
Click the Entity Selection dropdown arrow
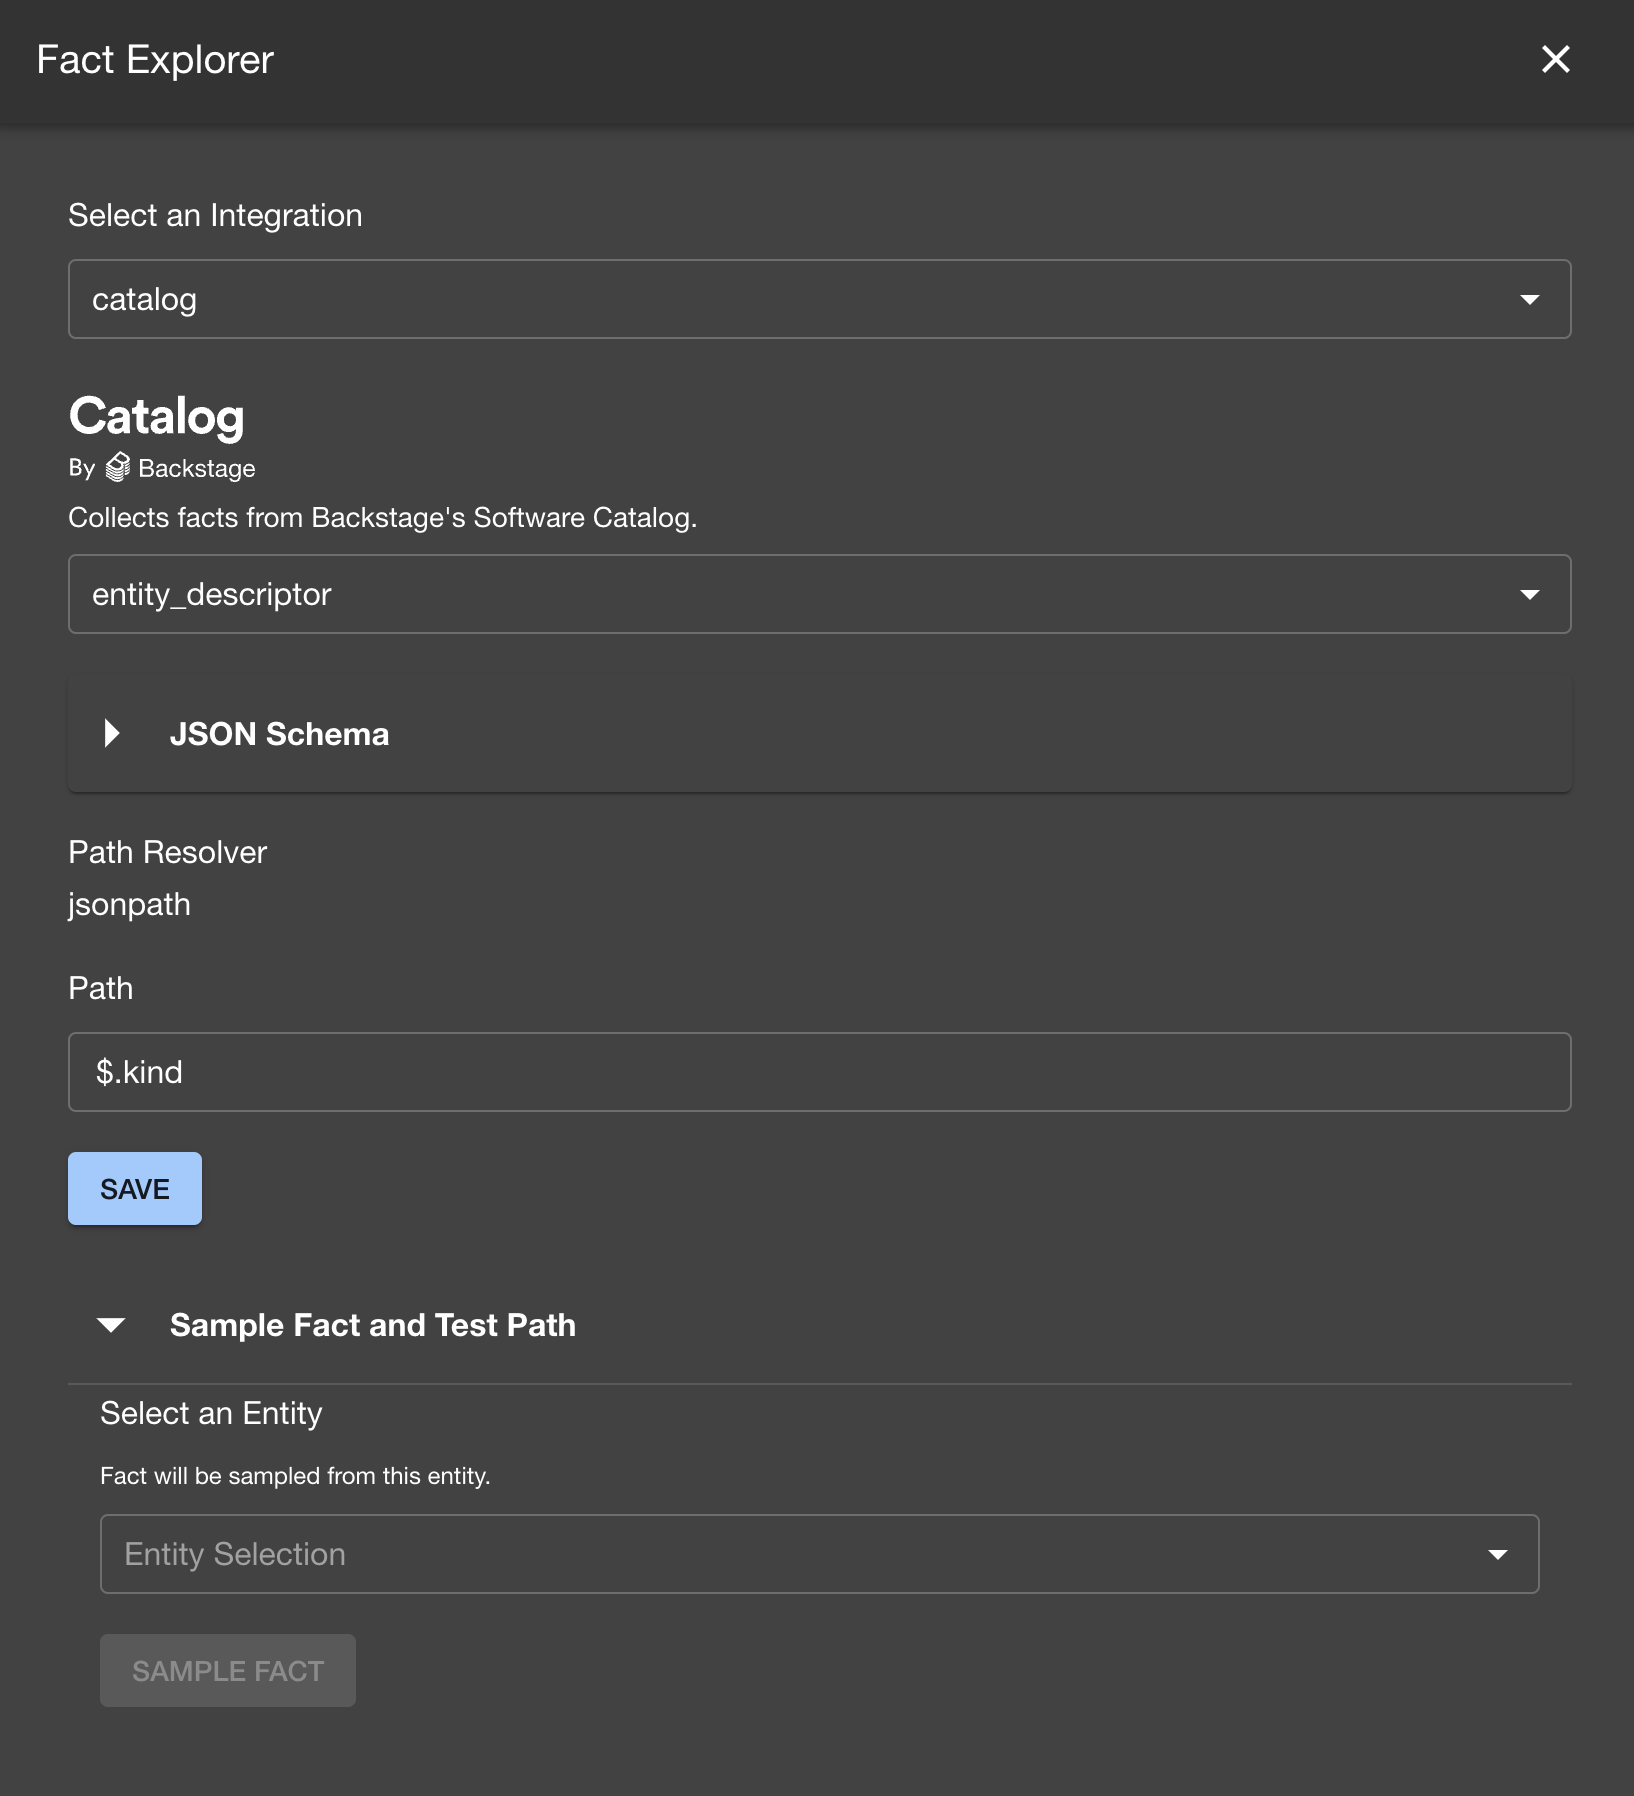1497,1554
